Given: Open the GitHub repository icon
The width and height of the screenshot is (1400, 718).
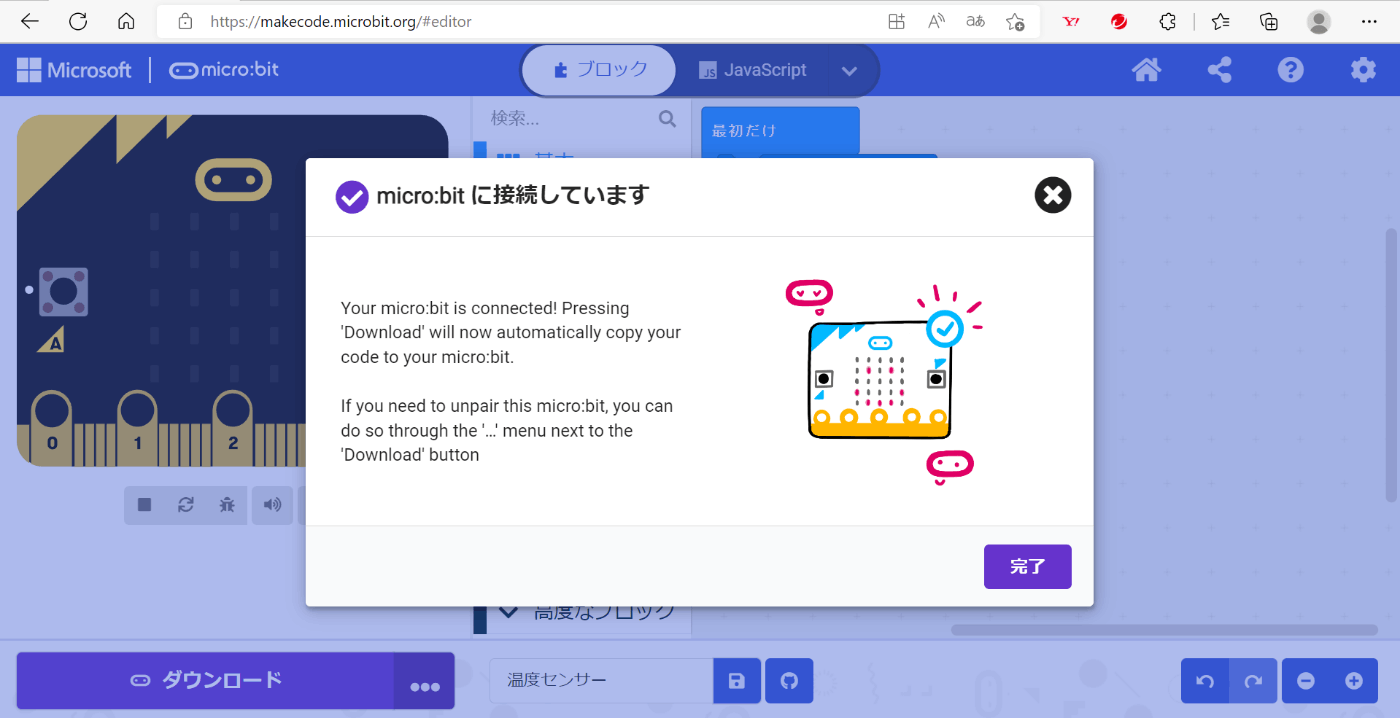Looking at the screenshot, I should [x=789, y=681].
